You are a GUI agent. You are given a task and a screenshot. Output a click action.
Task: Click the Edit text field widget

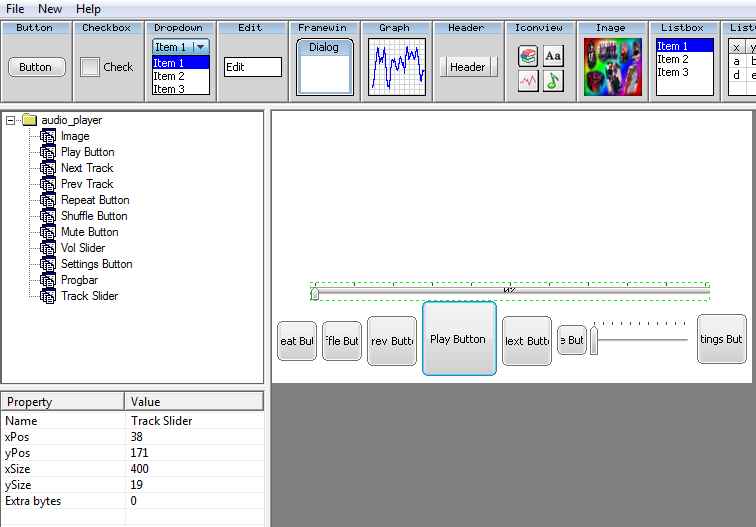[252, 67]
